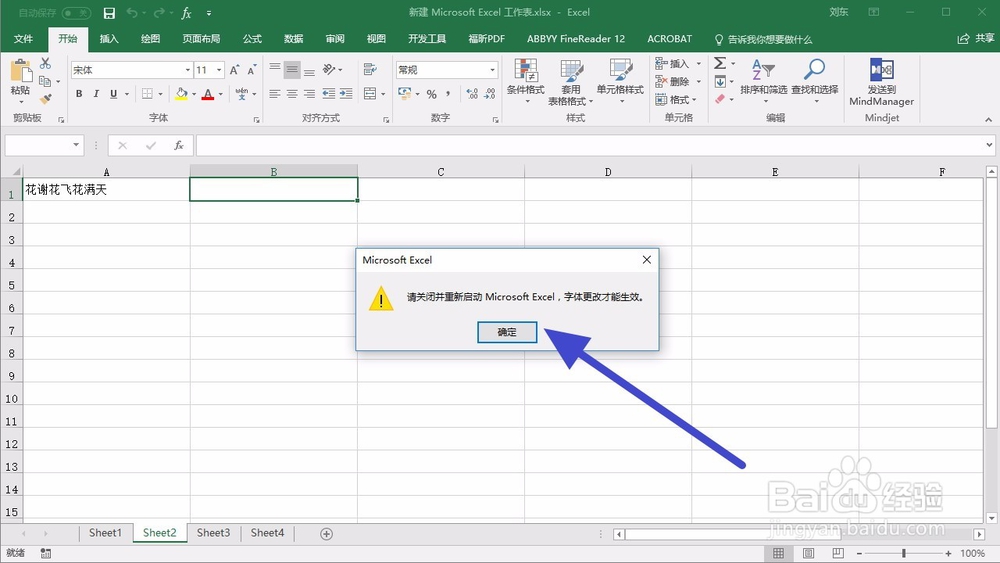Click the Wrap Text icon

click(370, 69)
